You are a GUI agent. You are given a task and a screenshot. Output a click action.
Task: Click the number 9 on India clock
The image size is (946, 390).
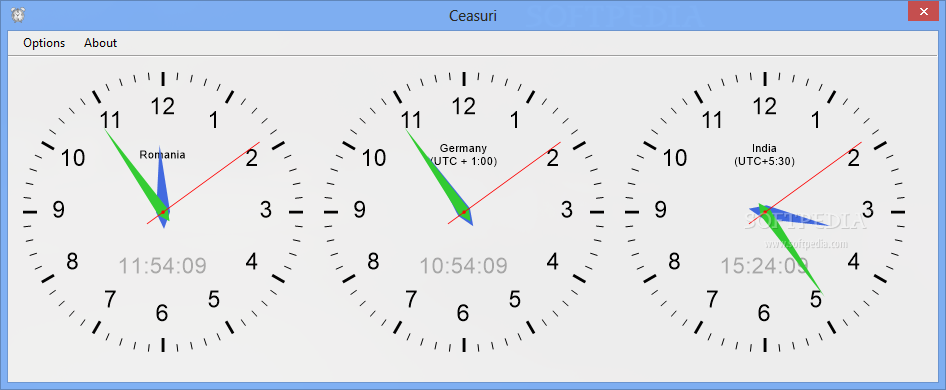click(x=660, y=210)
